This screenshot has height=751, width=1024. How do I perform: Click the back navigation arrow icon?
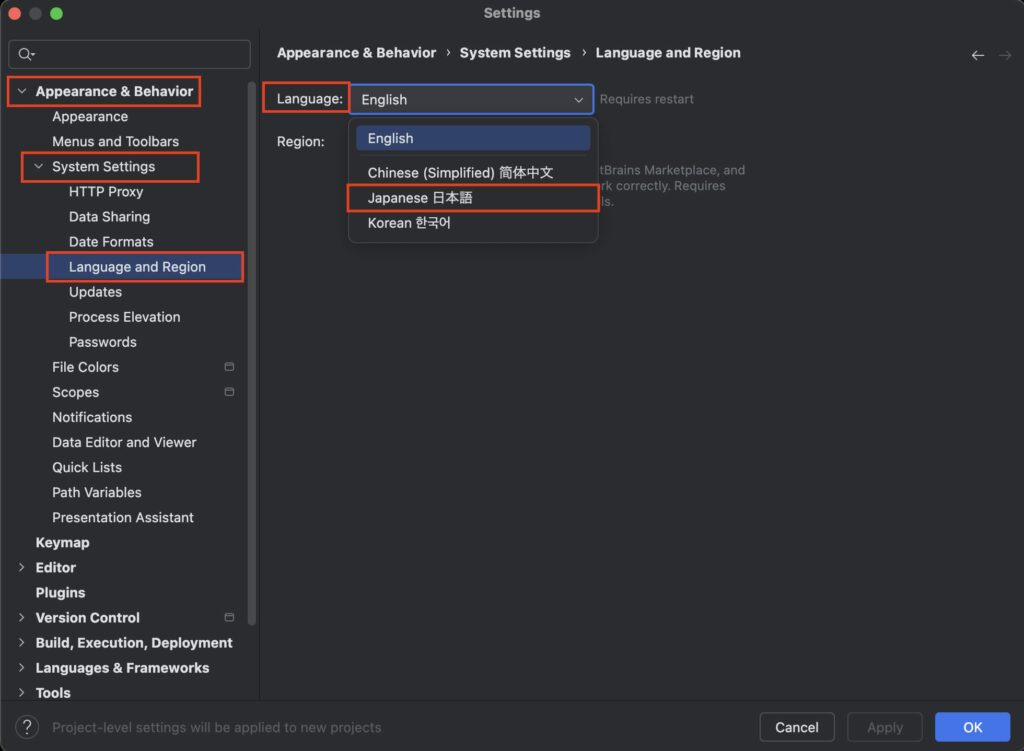point(977,56)
